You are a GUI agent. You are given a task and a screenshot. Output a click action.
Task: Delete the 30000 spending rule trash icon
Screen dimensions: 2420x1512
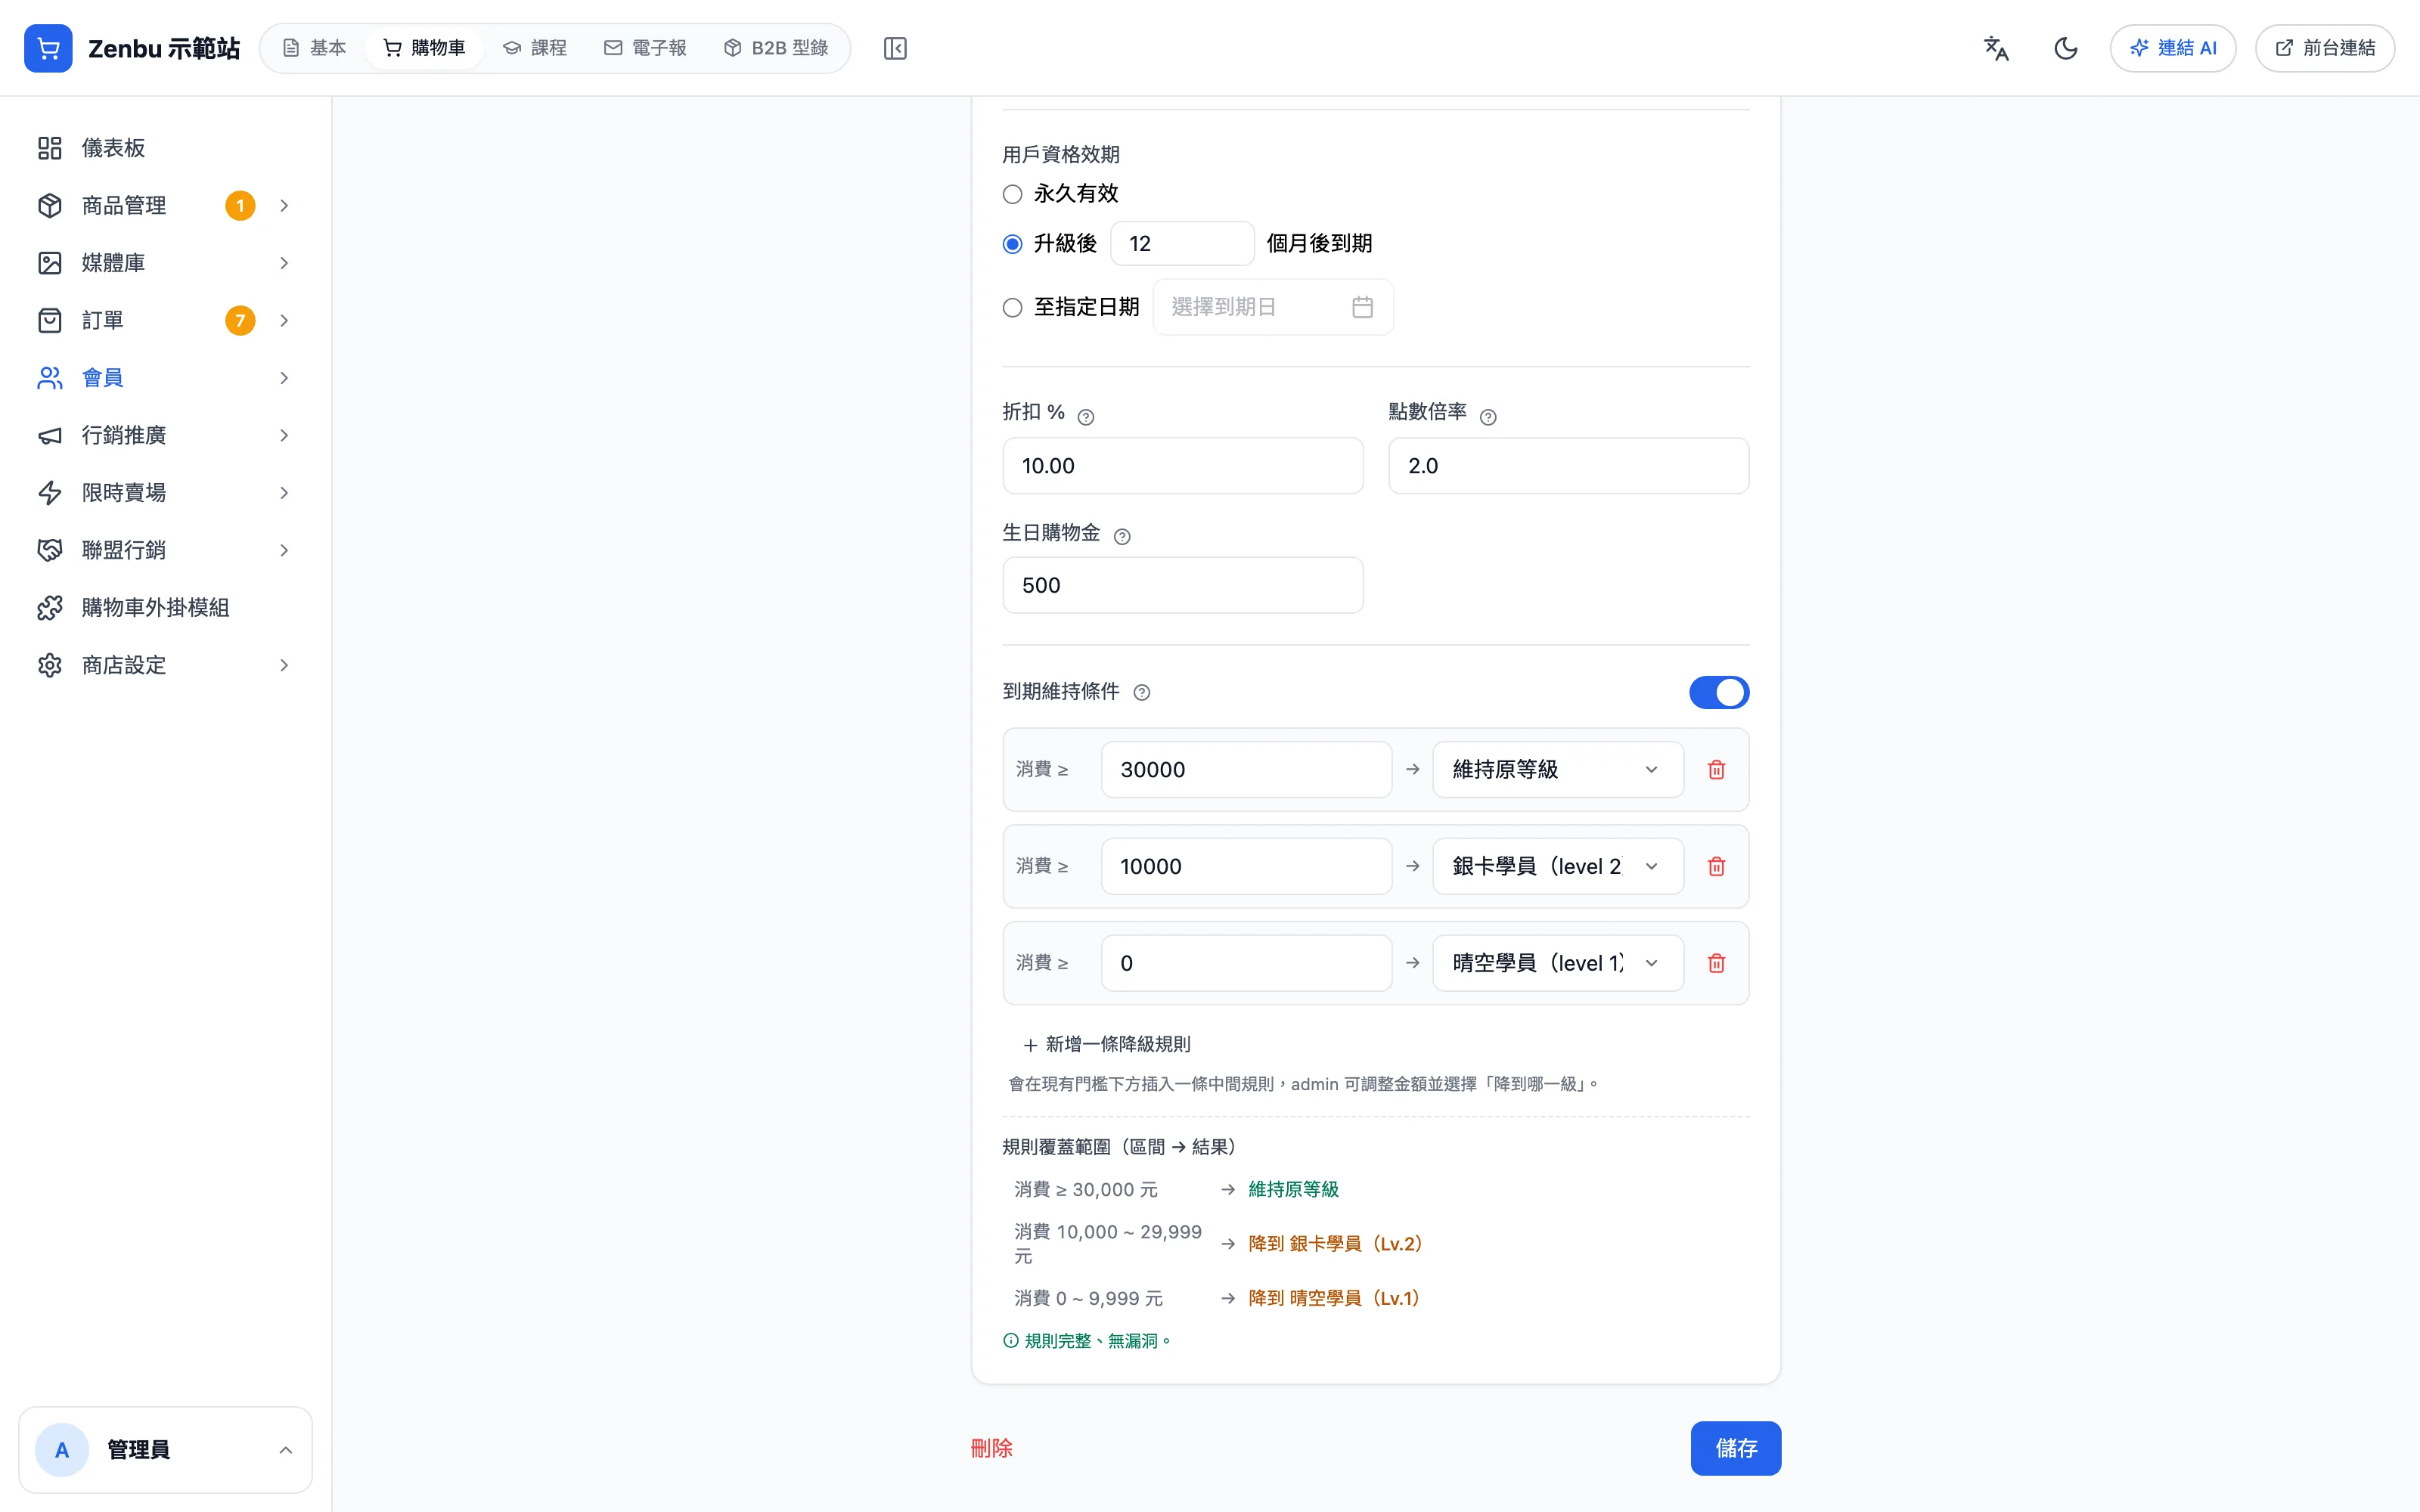click(x=1716, y=770)
